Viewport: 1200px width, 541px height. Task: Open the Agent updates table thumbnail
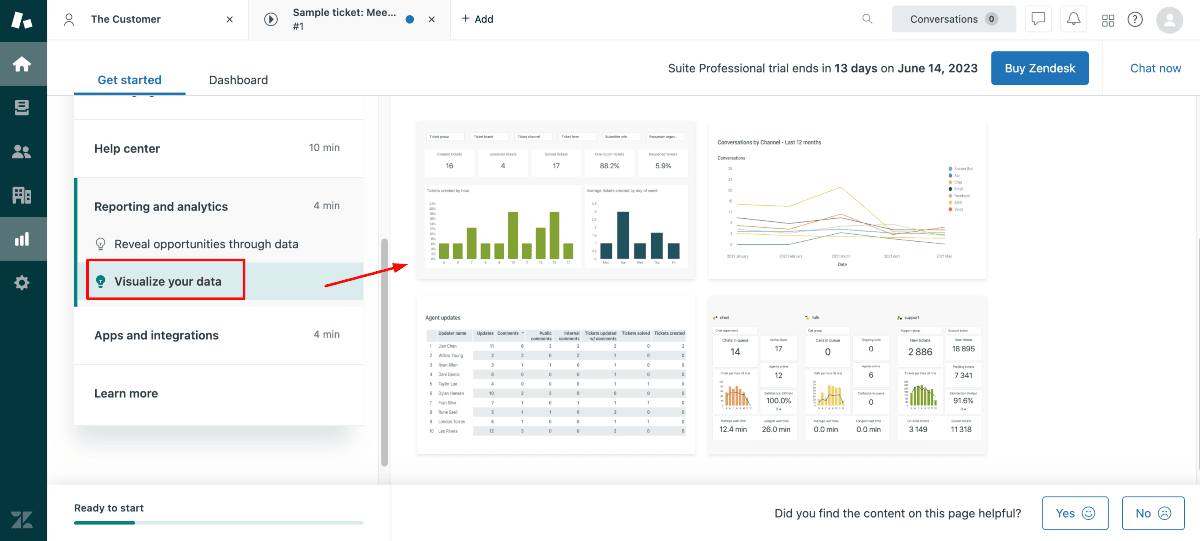555,375
